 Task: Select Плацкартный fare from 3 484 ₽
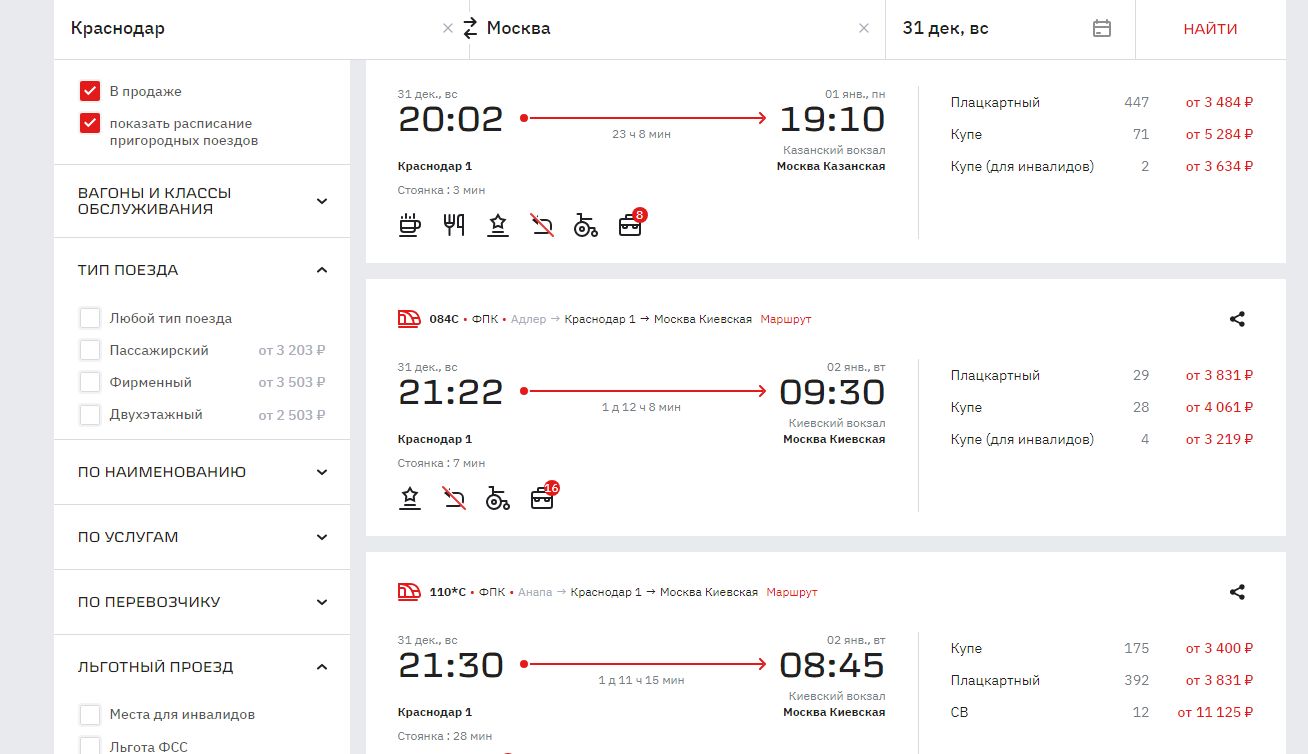1219,102
